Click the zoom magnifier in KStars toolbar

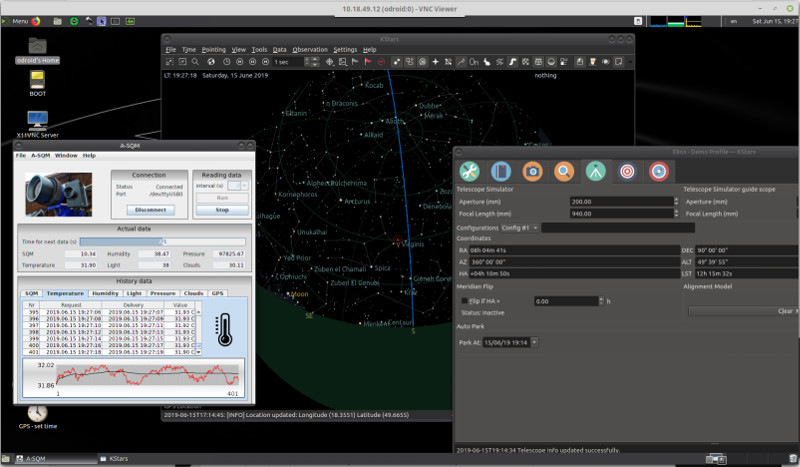point(195,62)
